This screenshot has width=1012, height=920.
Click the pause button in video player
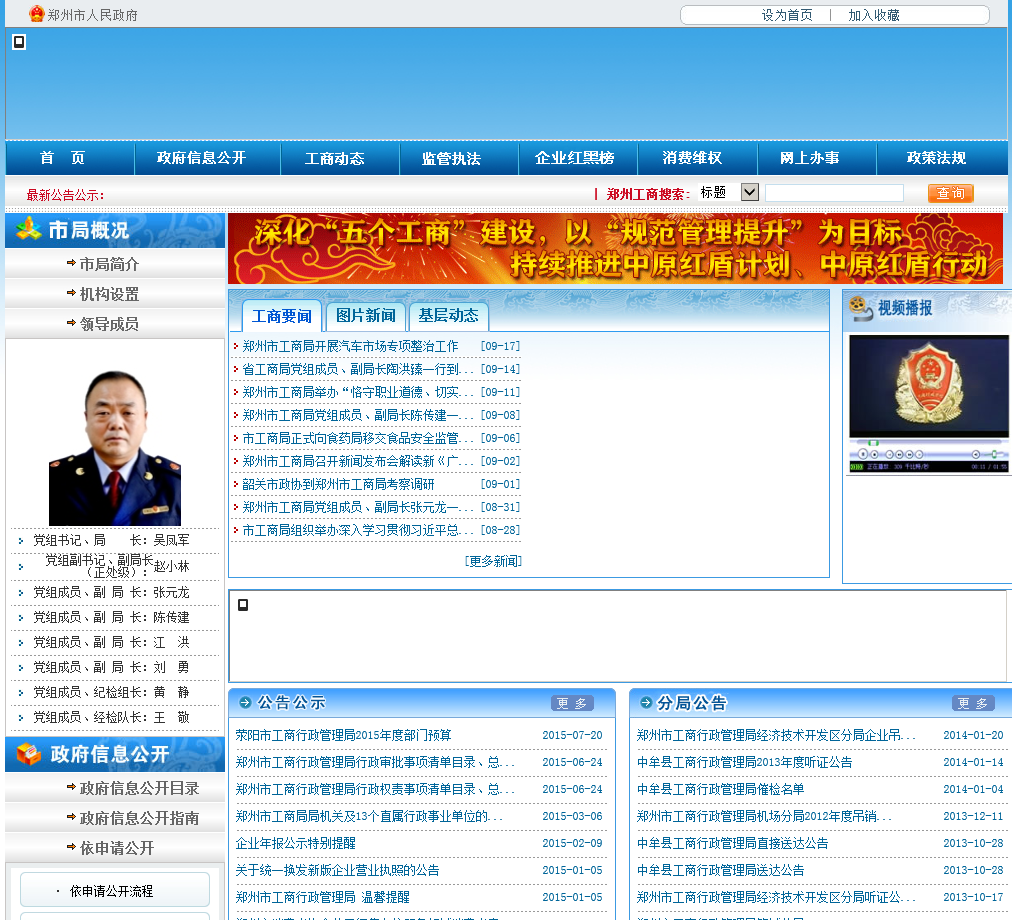point(863,455)
